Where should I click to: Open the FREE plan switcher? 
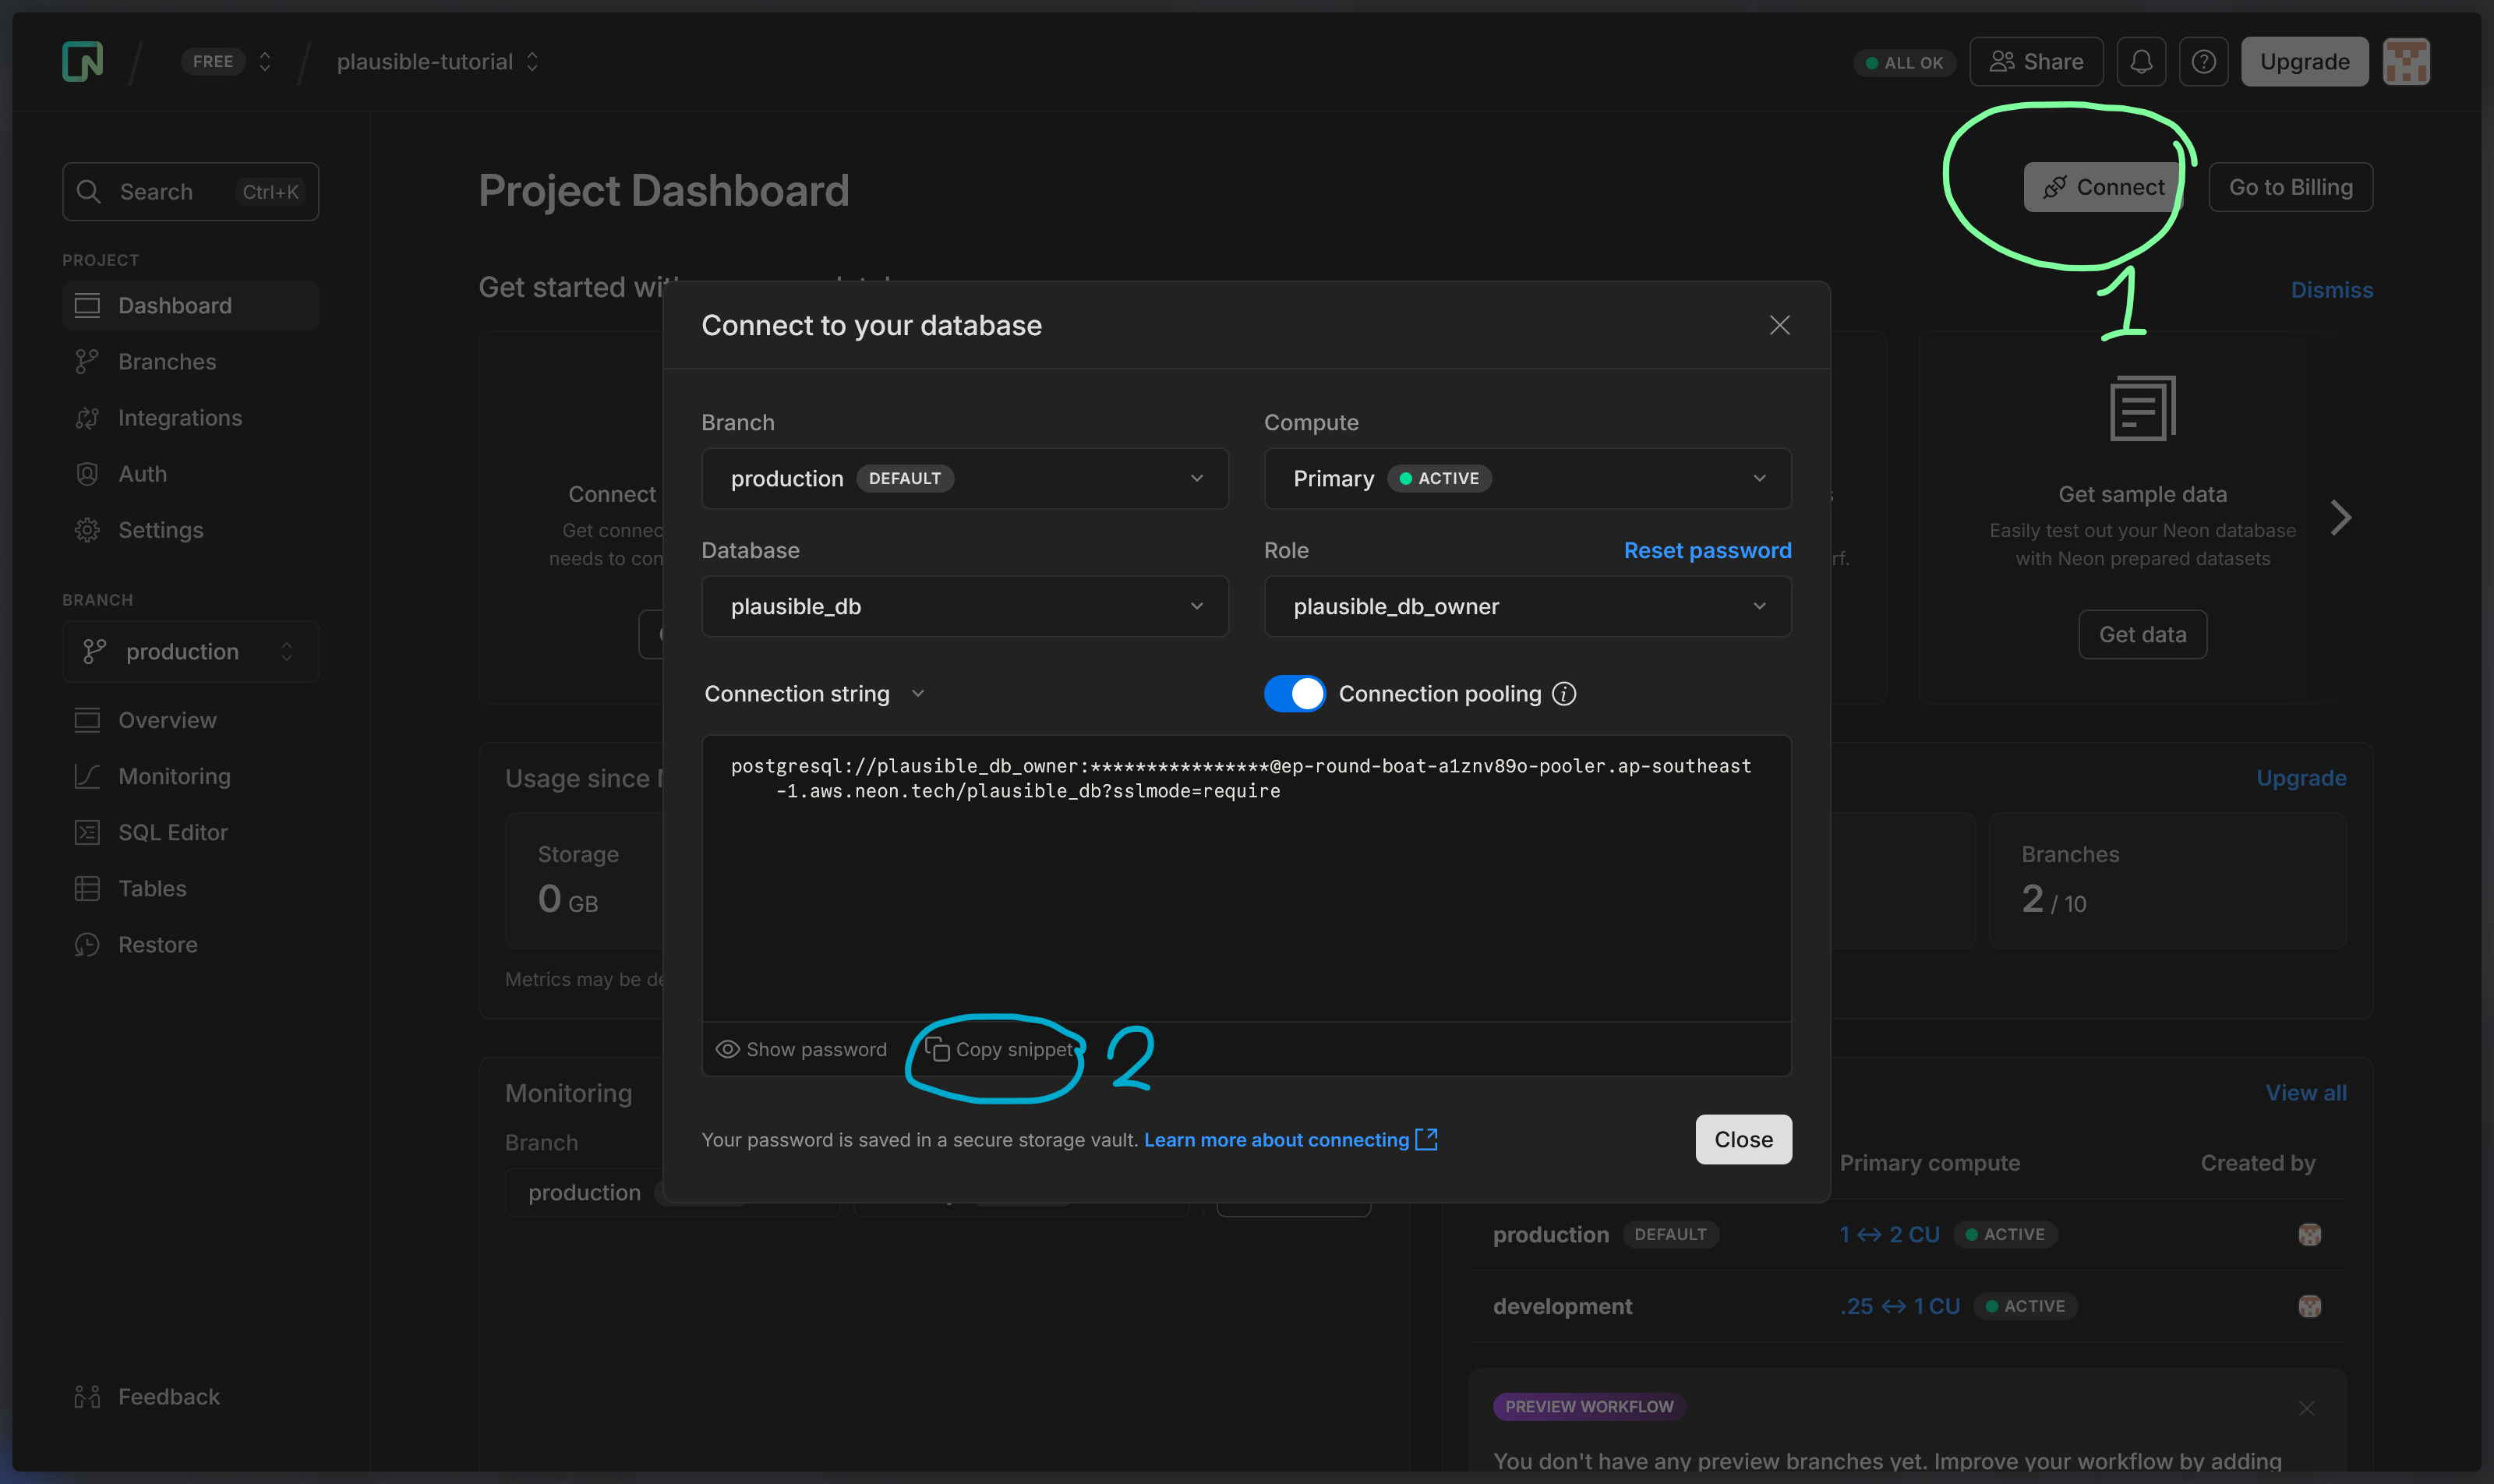[x=226, y=61]
